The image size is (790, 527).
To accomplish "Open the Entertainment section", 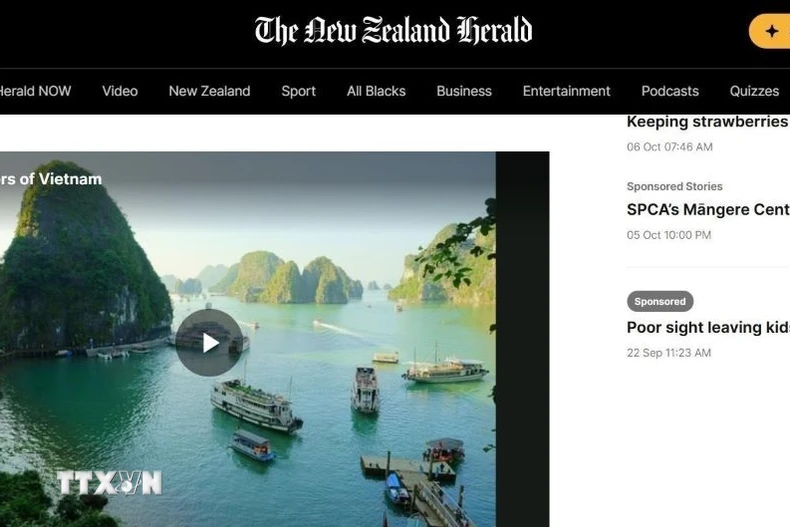I will pos(566,91).
